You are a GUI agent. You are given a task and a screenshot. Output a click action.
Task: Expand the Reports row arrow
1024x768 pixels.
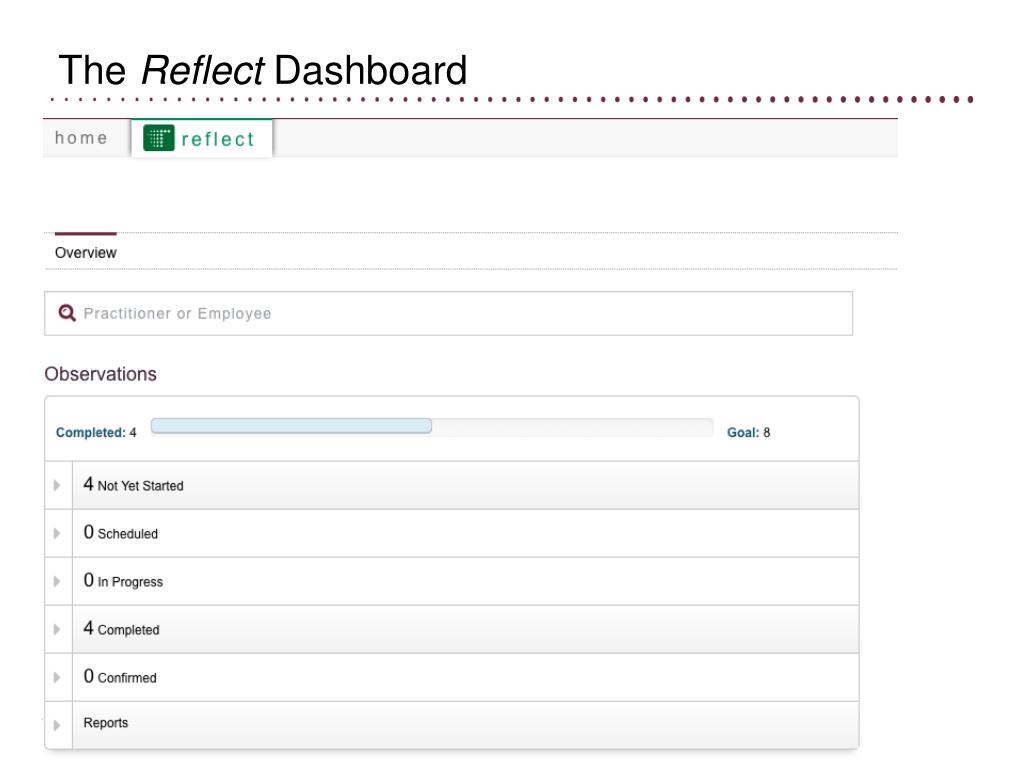tap(57, 725)
